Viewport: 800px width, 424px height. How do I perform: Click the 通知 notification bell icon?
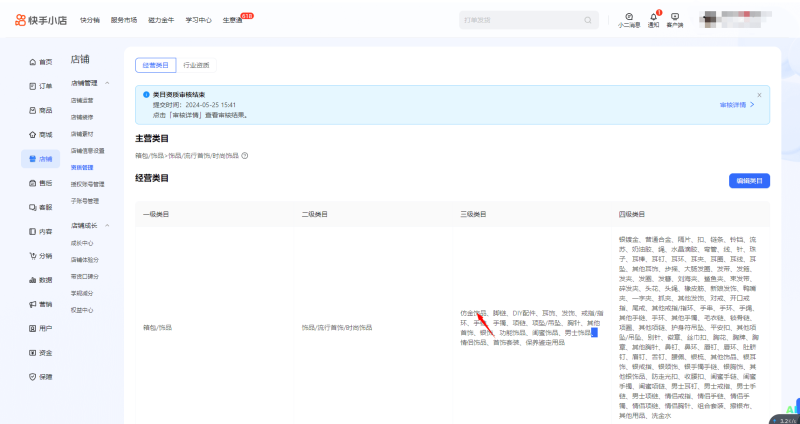click(x=654, y=17)
